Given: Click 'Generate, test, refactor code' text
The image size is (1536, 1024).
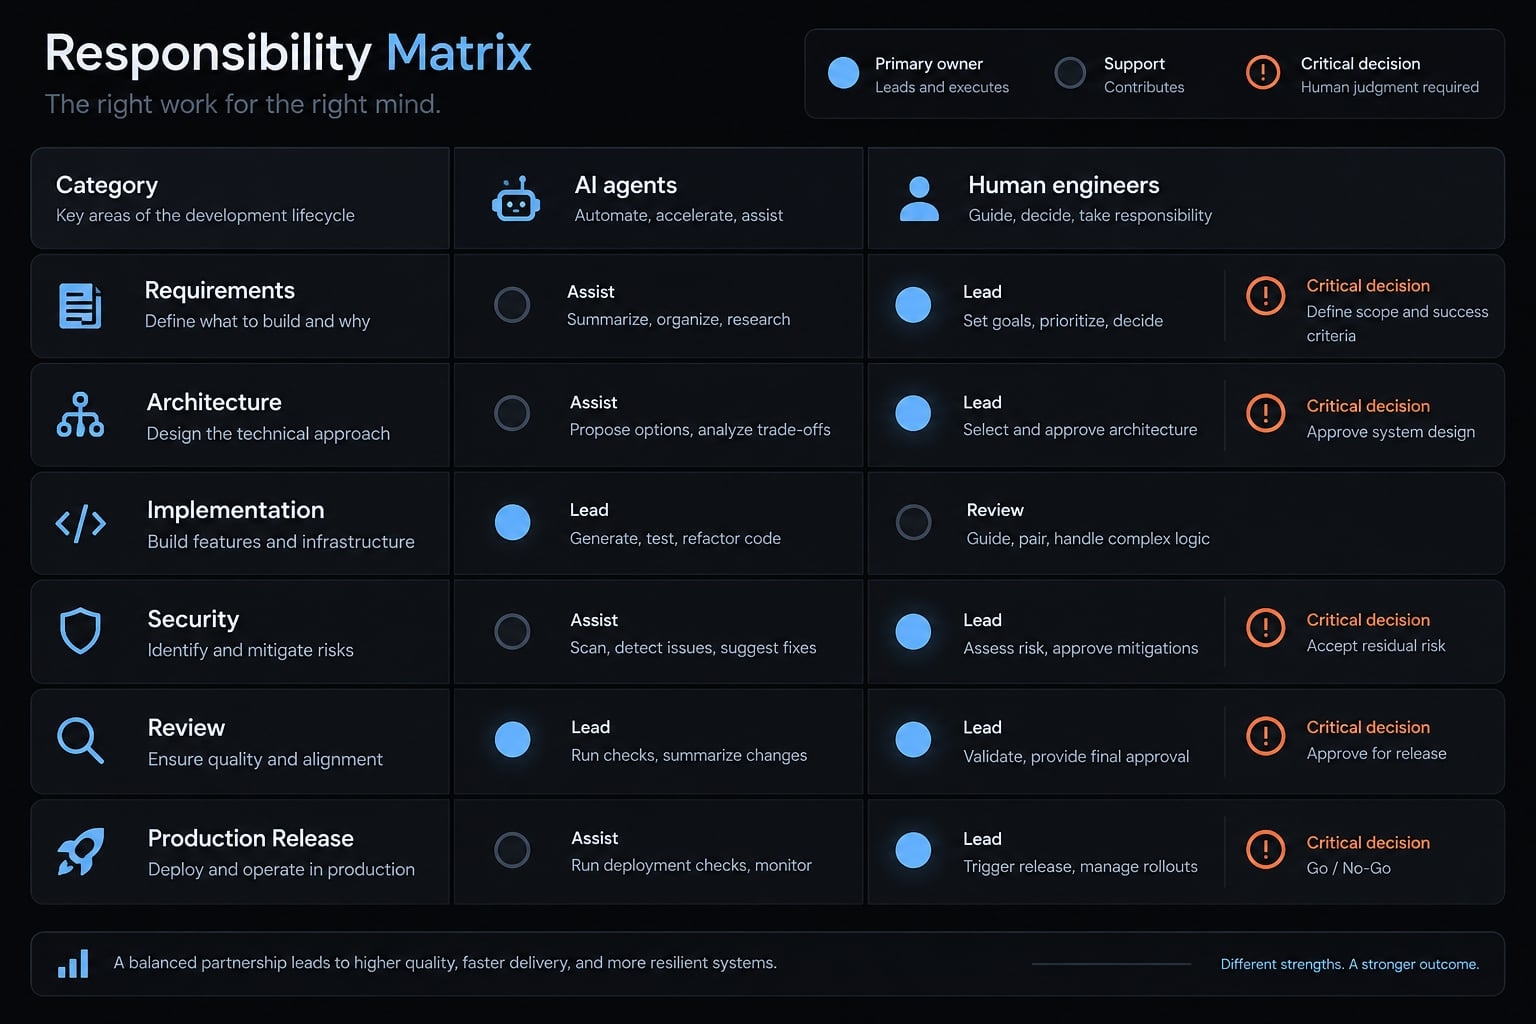Looking at the screenshot, I should pos(675,538).
